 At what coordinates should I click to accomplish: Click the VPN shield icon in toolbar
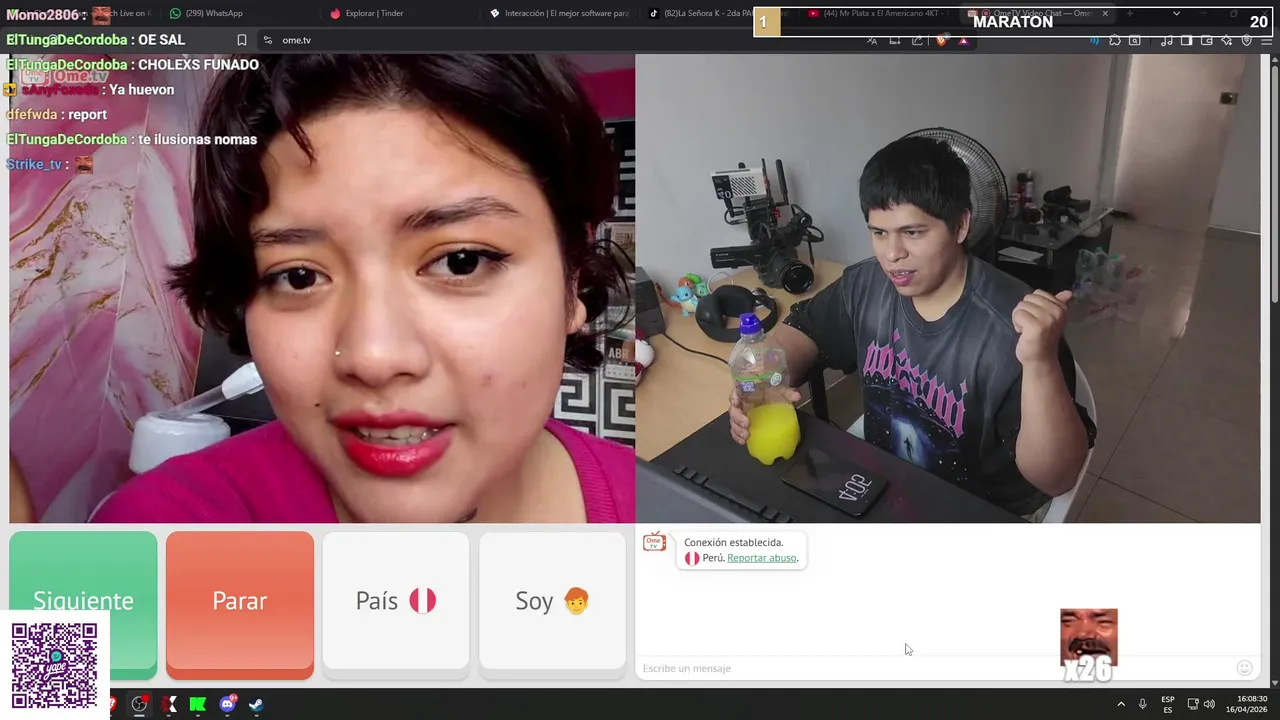point(1247,40)
